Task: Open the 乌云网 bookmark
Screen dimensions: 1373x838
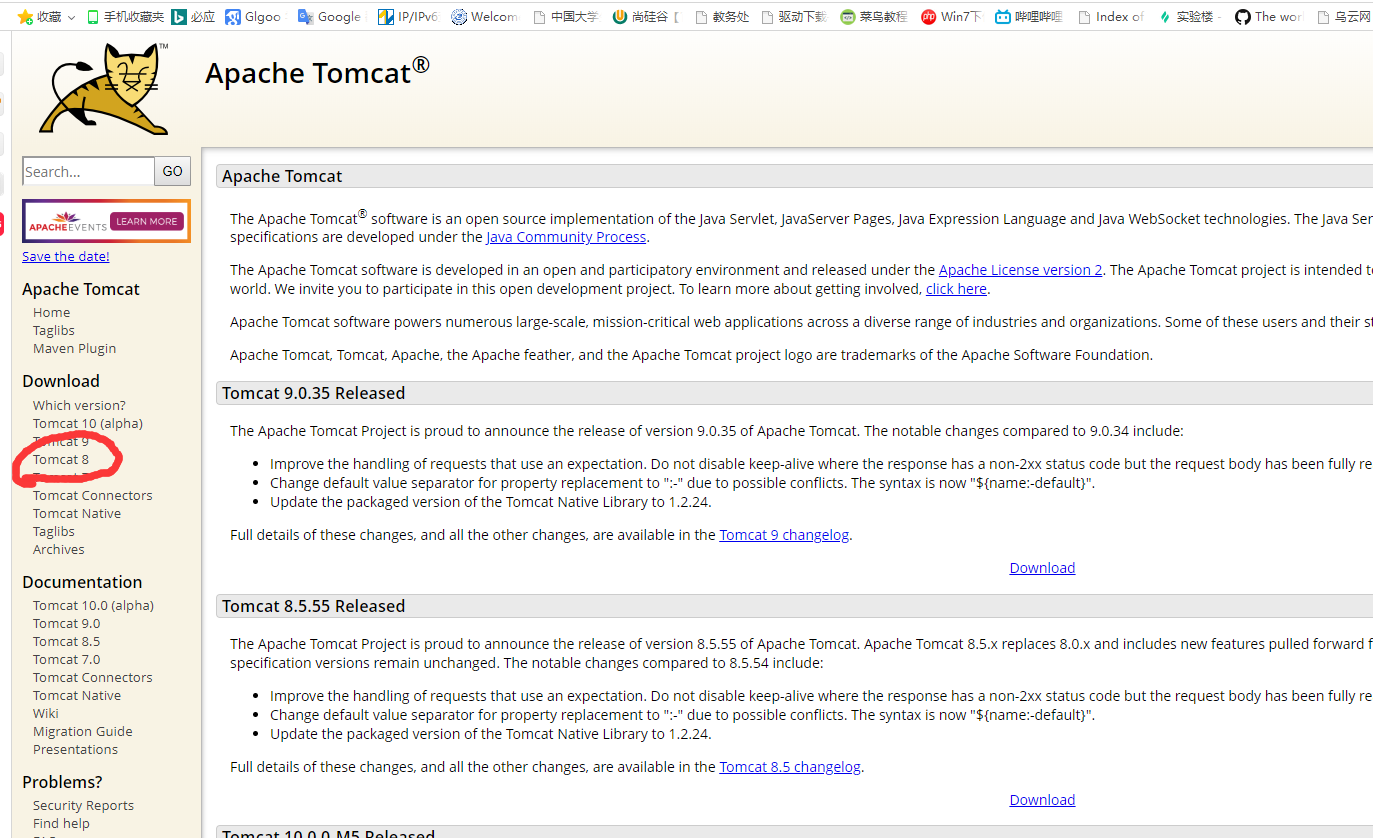Action: pos(1345,17)
